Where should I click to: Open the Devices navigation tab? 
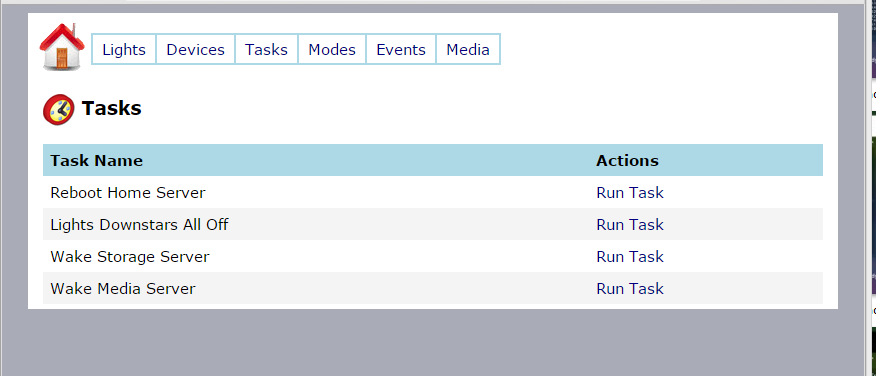[x=196, y=50]
